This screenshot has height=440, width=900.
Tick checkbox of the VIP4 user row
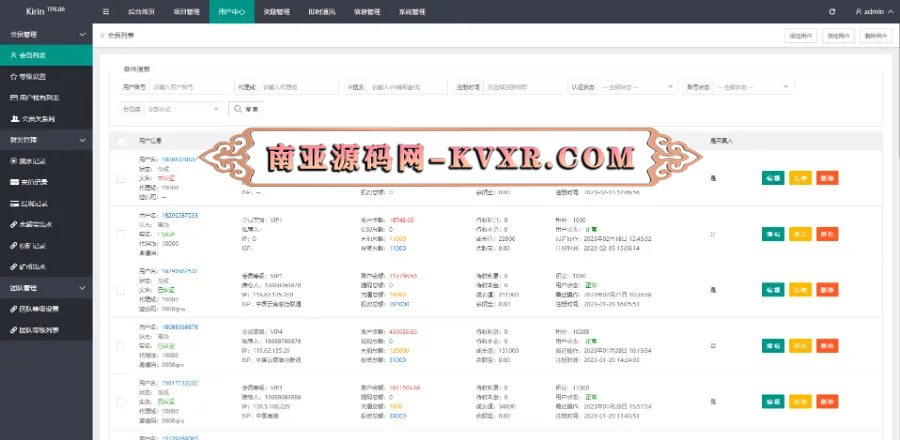(x=121, y=346)
